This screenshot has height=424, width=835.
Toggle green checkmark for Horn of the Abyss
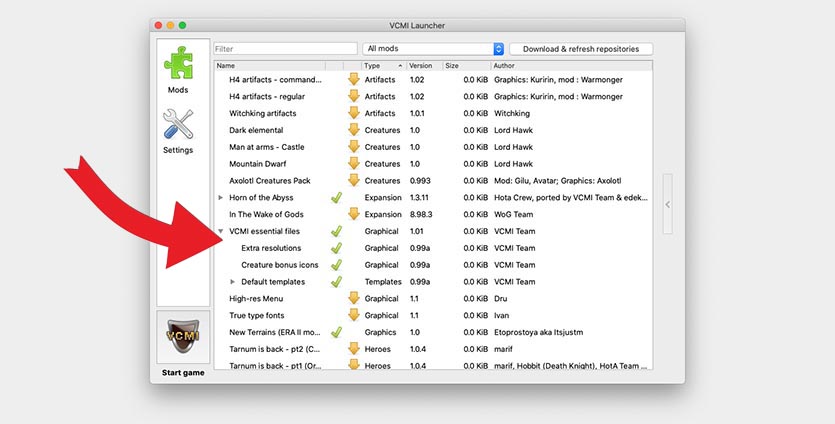(x=337, y=198)
